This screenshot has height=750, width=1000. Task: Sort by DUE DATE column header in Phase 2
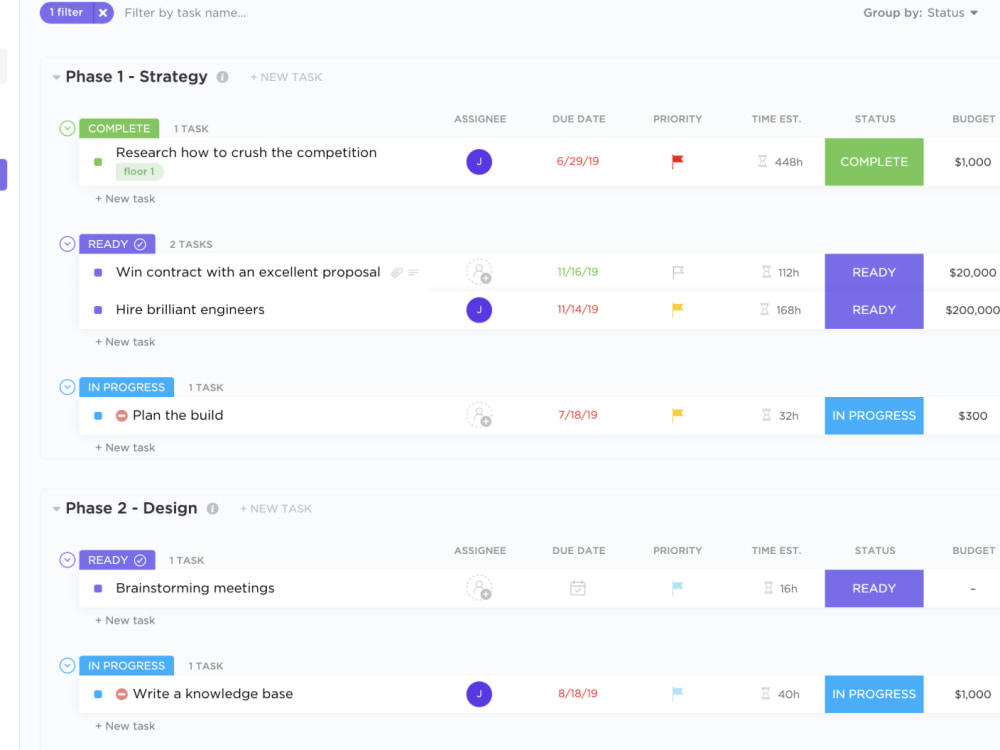(x=578, y=550)
